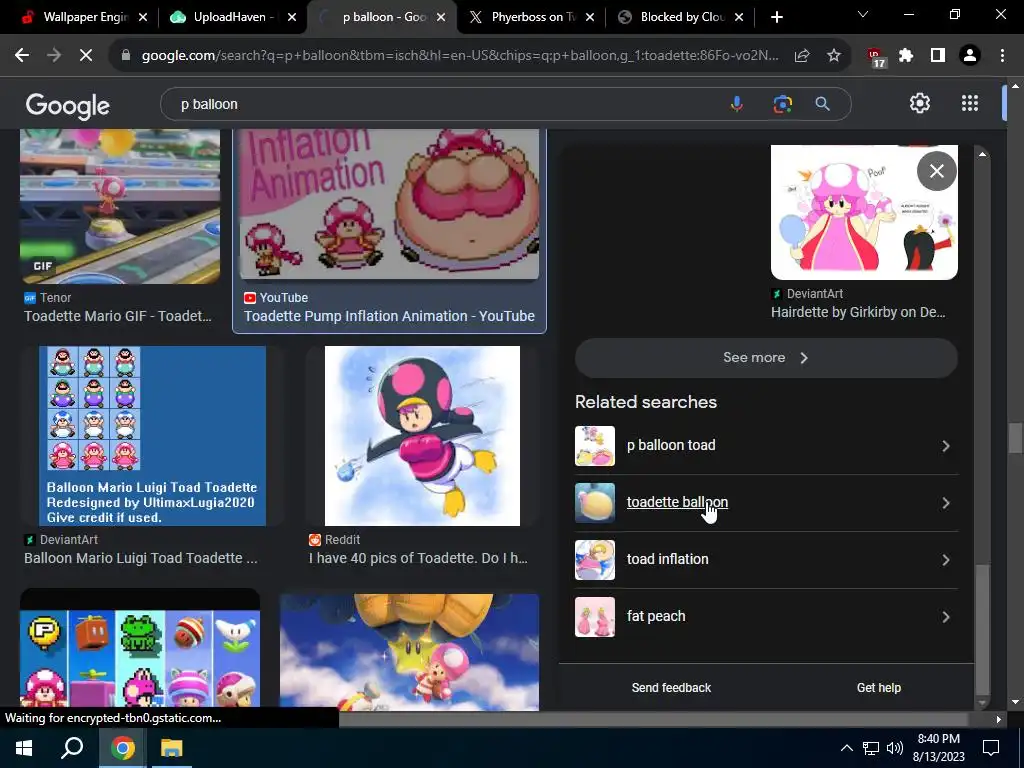
Task: Open the uBlock extension icon with badge 17
Action: (876, 57)
